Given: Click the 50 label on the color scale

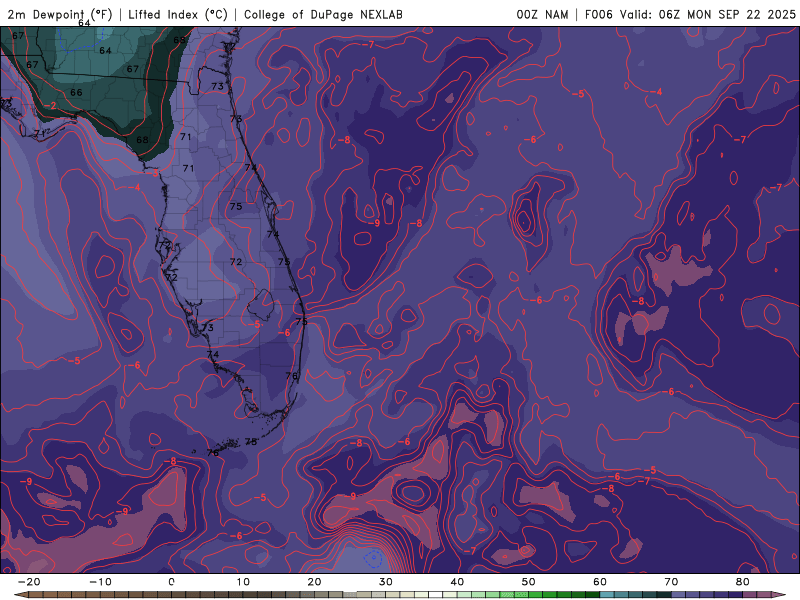Looking at the screenshot, I should (529, 582).
